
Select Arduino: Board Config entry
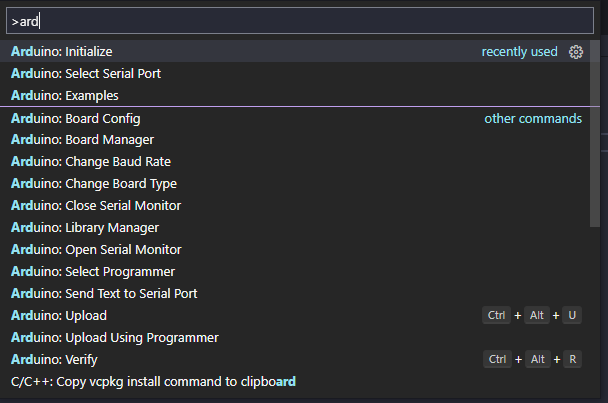coord(295,118)
